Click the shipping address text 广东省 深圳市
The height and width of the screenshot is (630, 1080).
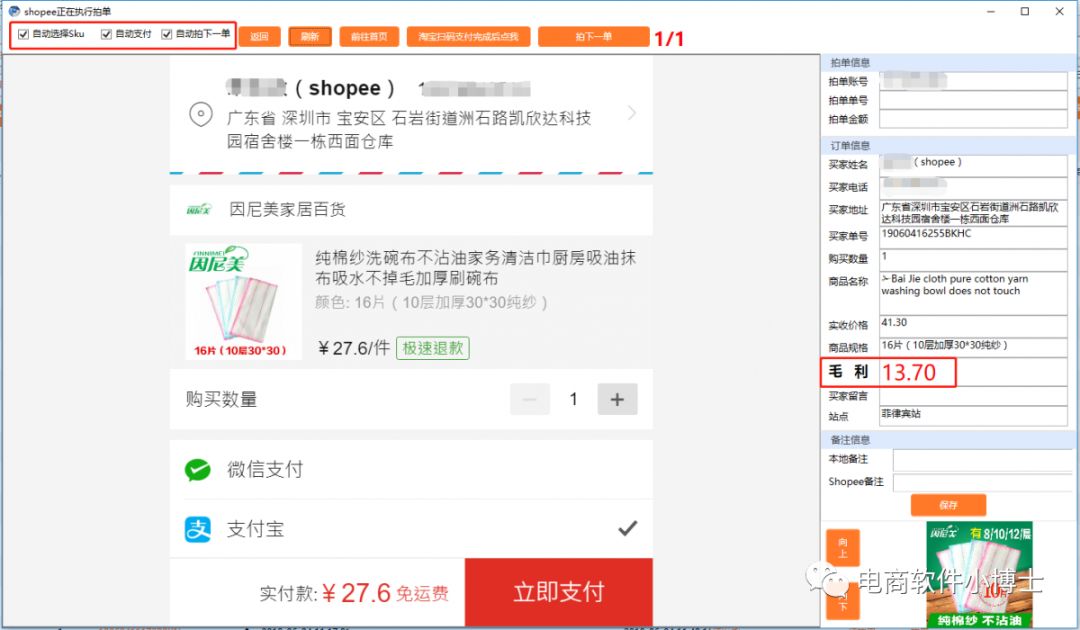click(x=409, y=129)
